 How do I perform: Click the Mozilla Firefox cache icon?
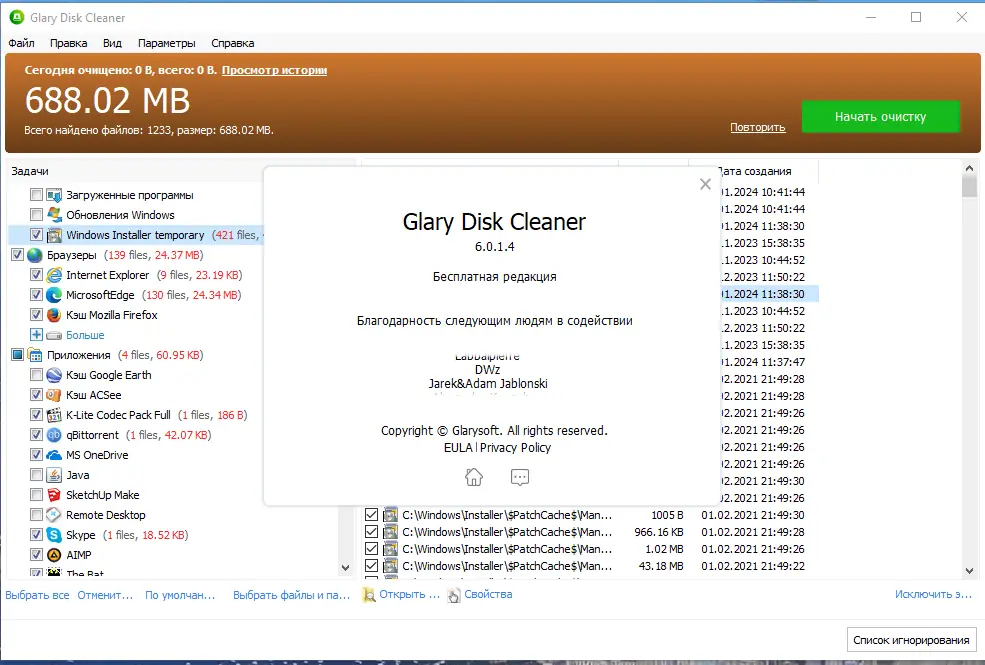[x=54, y=315]
